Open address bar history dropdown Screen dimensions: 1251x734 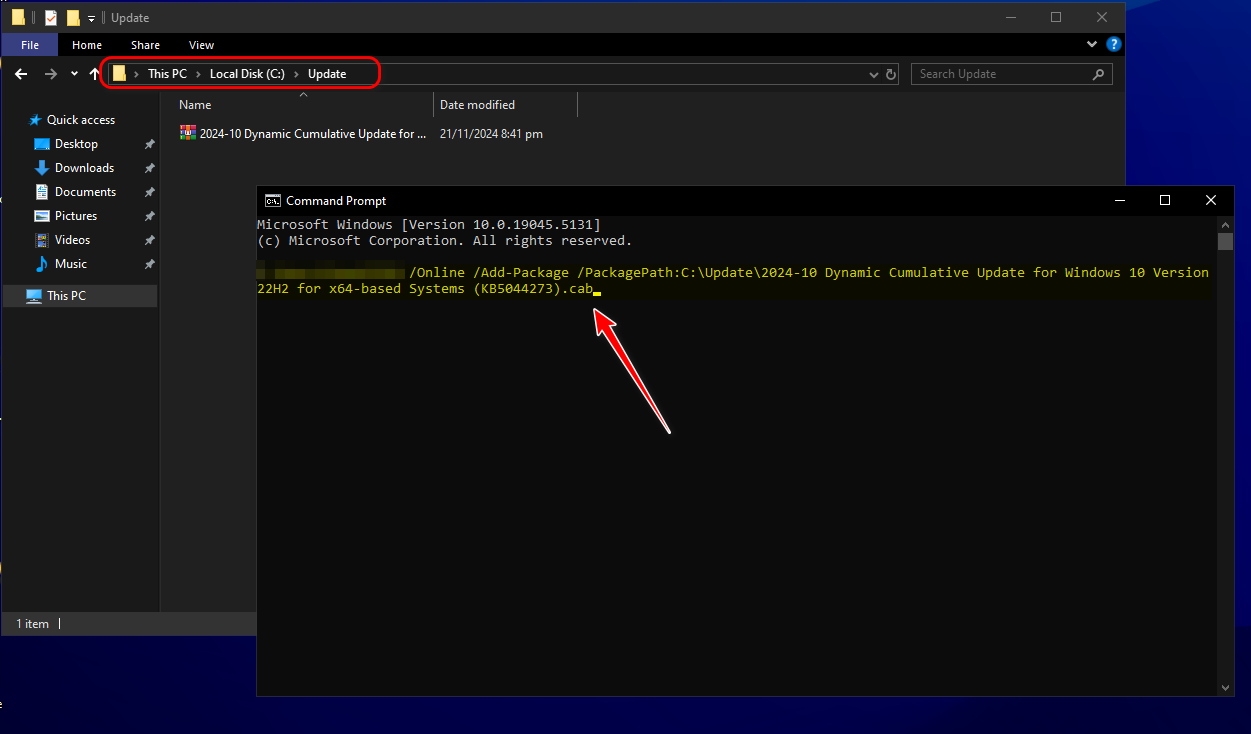tap(874, 74)
